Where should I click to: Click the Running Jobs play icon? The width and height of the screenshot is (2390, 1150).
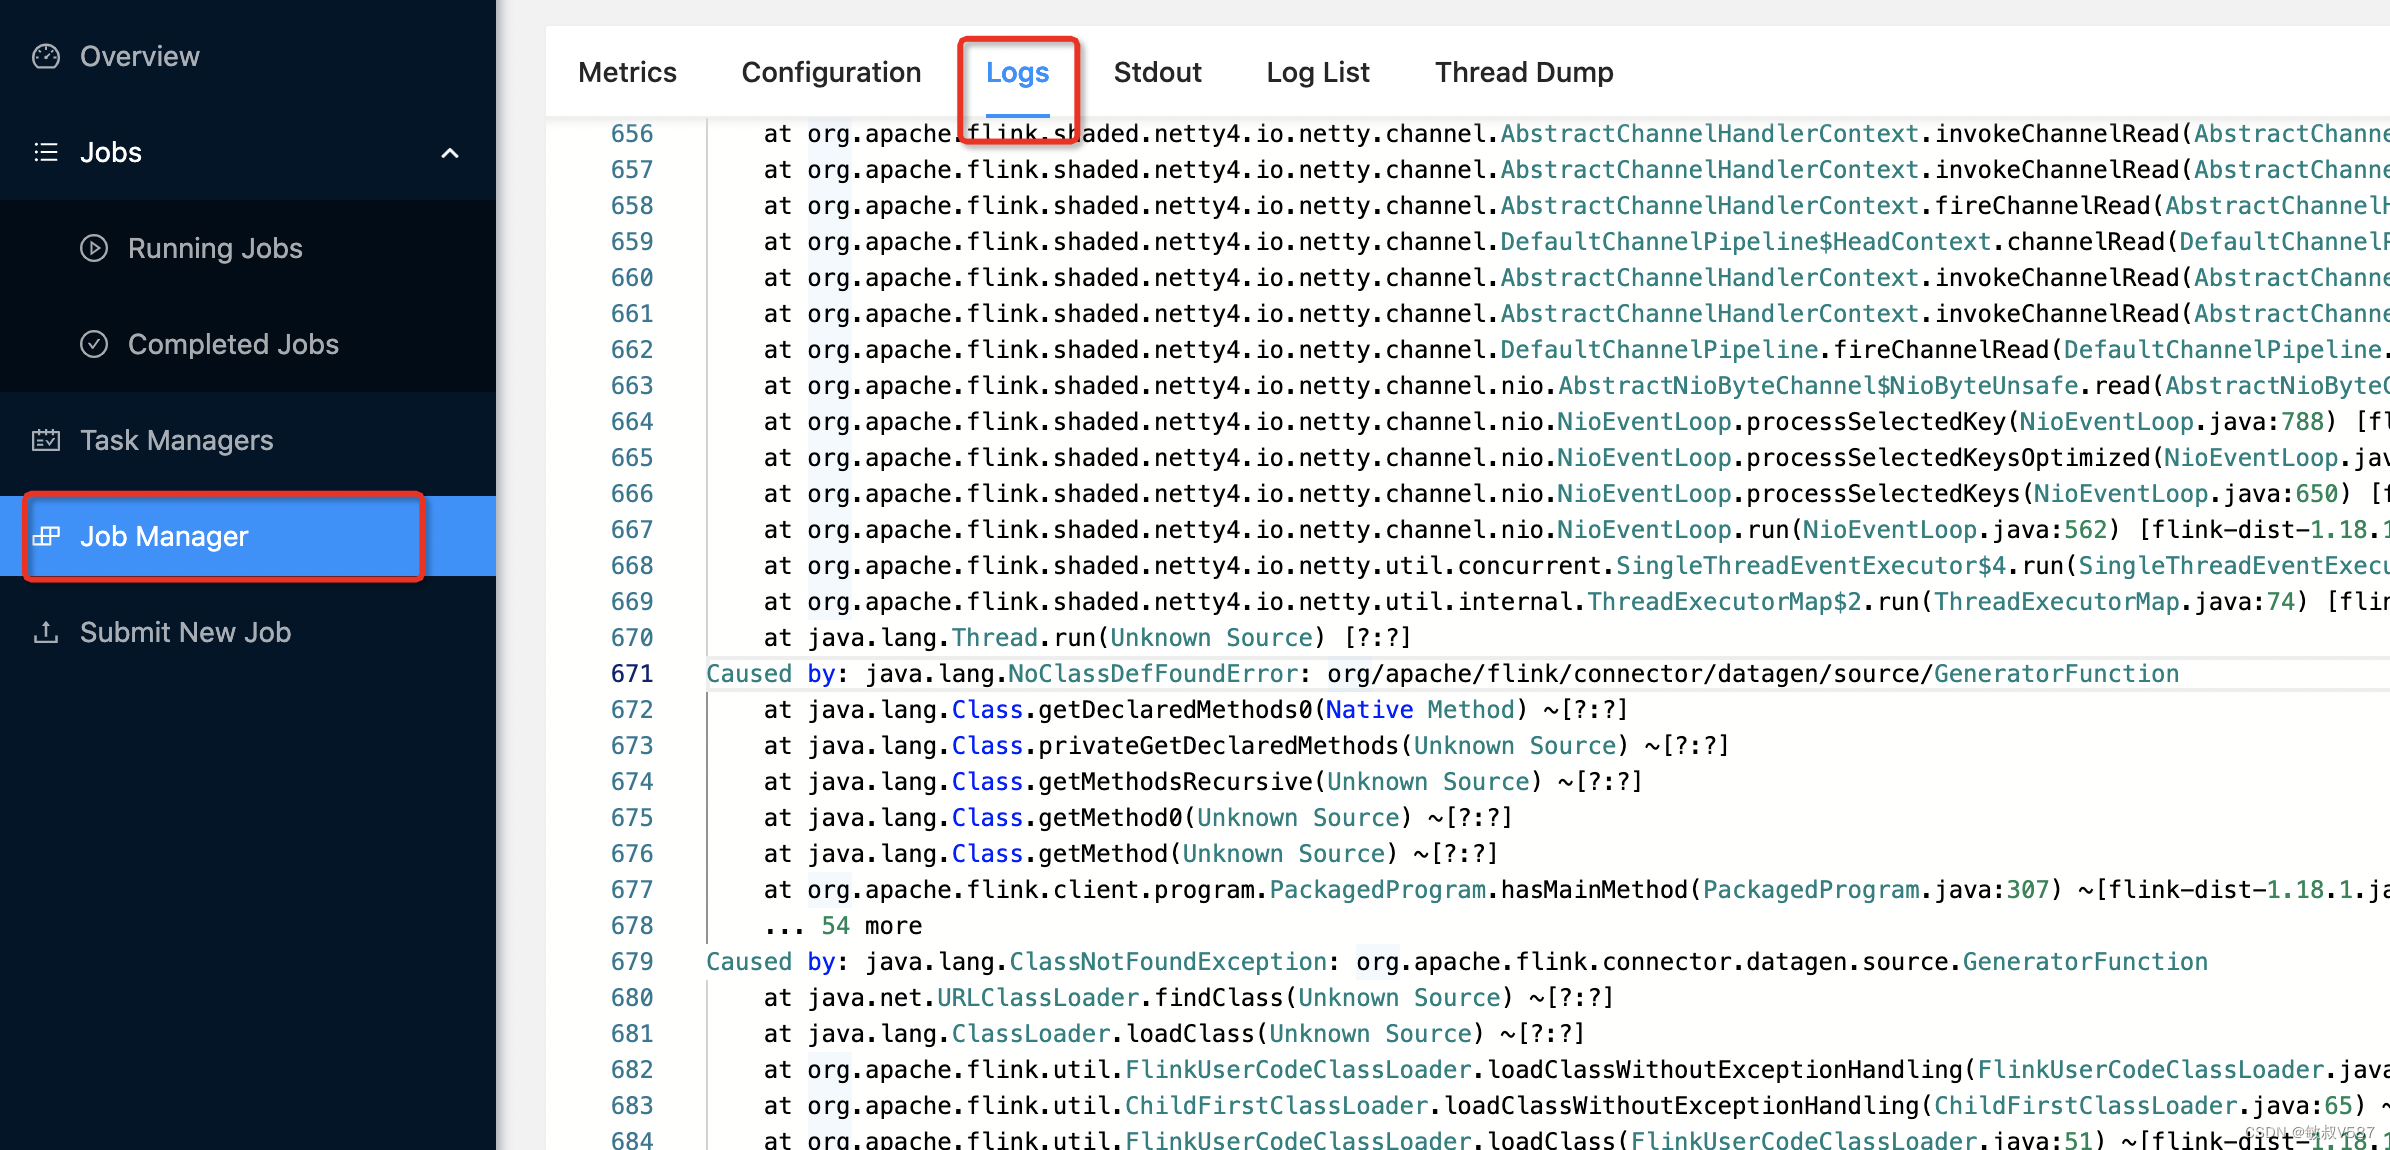click(94, 248)
